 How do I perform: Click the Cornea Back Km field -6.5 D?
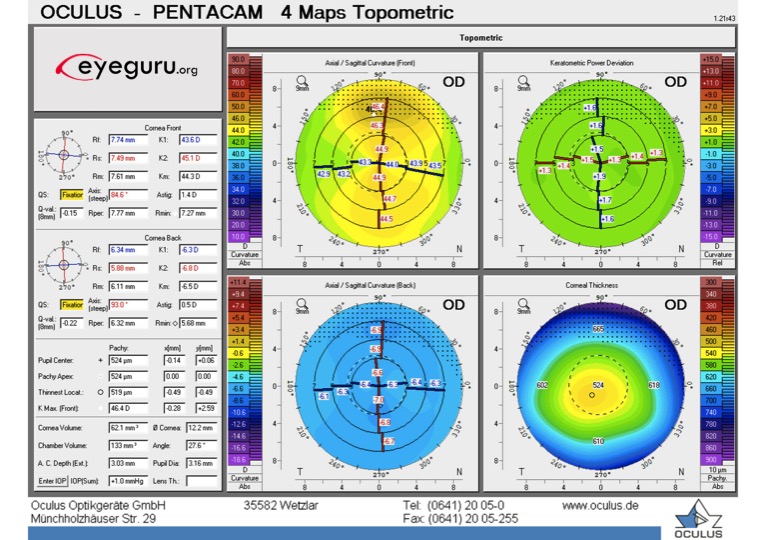point(198,286)
